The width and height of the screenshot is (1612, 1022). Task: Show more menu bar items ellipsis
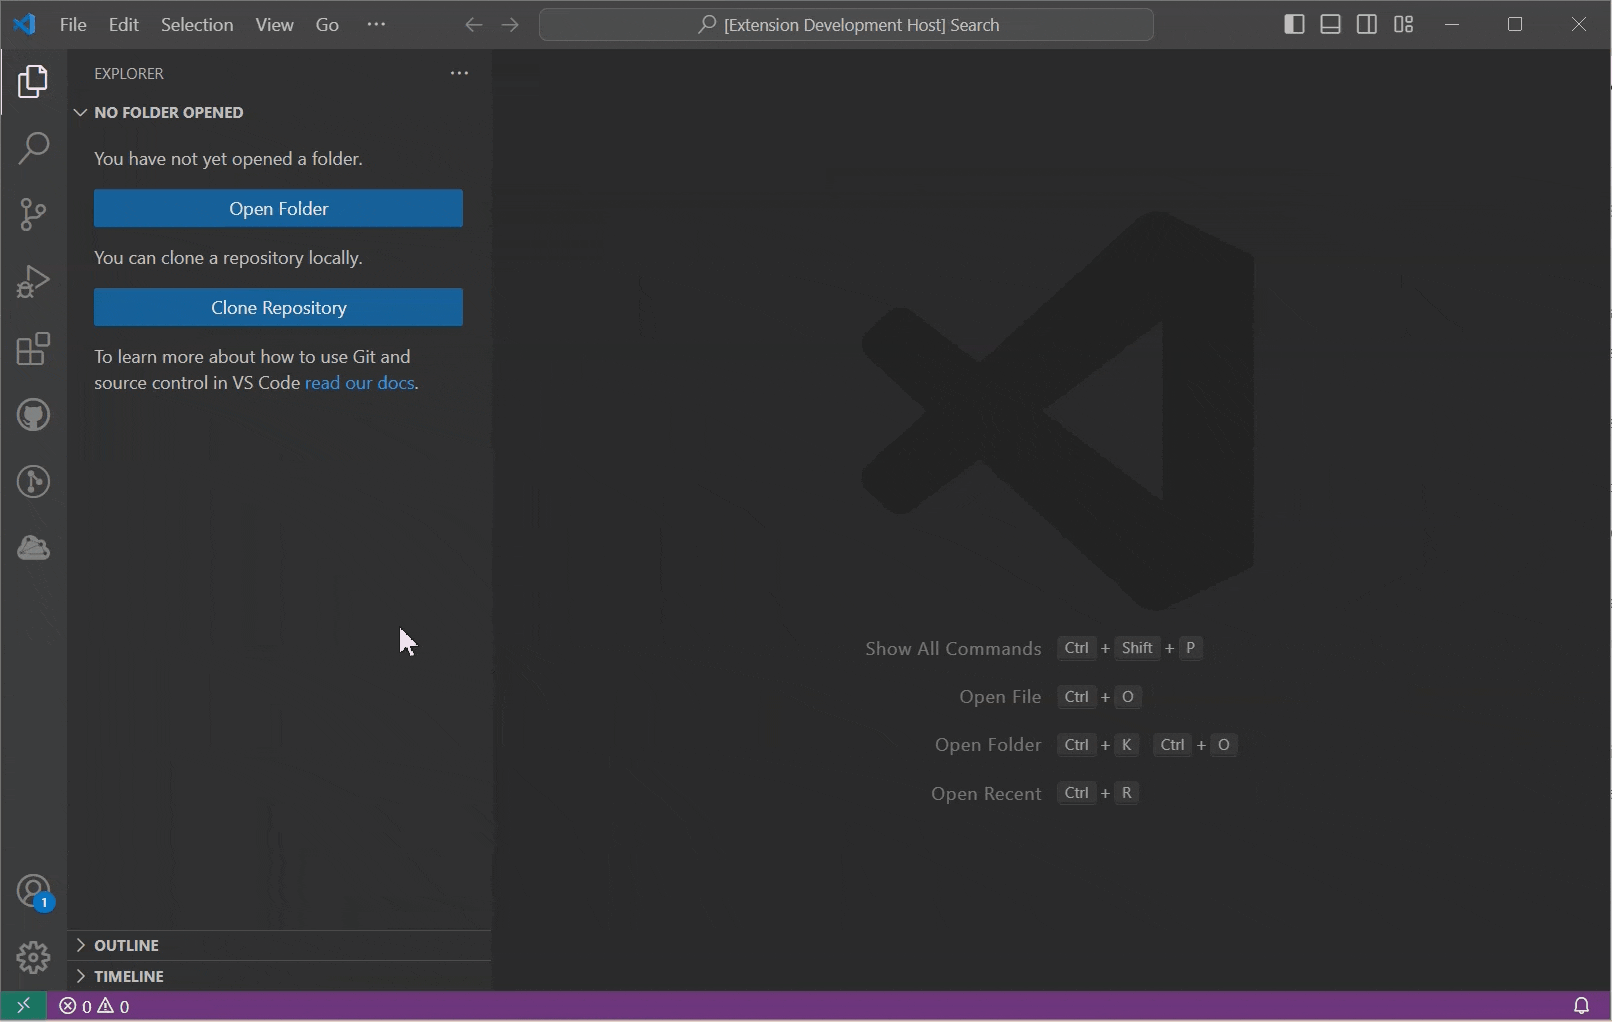[376, 24]
